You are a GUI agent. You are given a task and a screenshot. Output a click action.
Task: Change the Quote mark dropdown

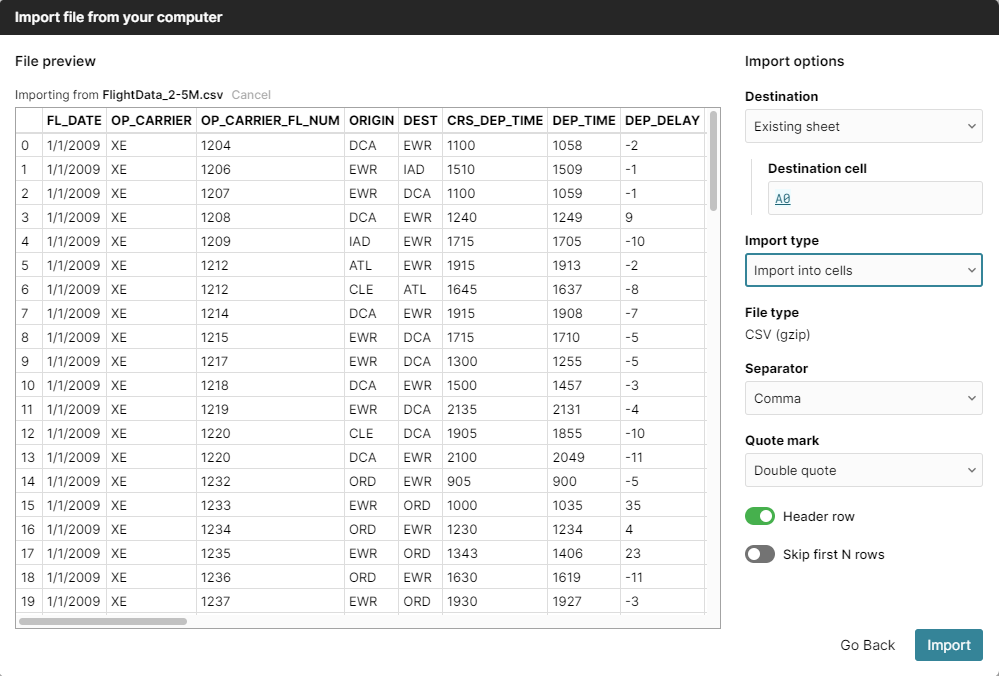pyautogui.click(x=863, y=470)
